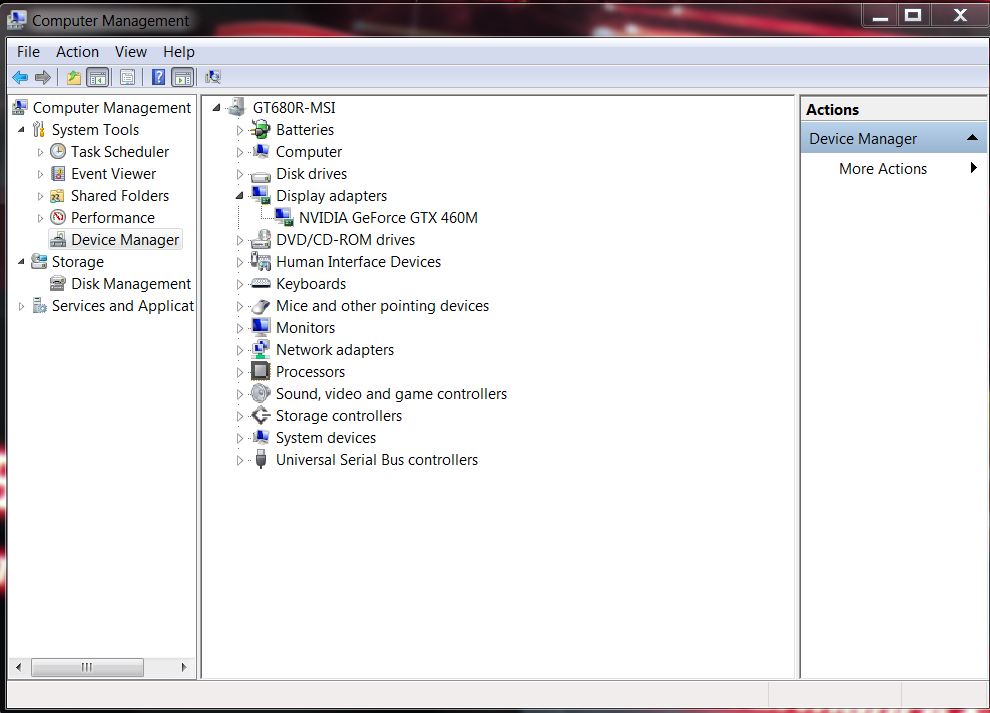Collapse the GT680R-MSI root node
Image resolution: width=990 pixels, height=713 pixels.
[x=217, y=107]
